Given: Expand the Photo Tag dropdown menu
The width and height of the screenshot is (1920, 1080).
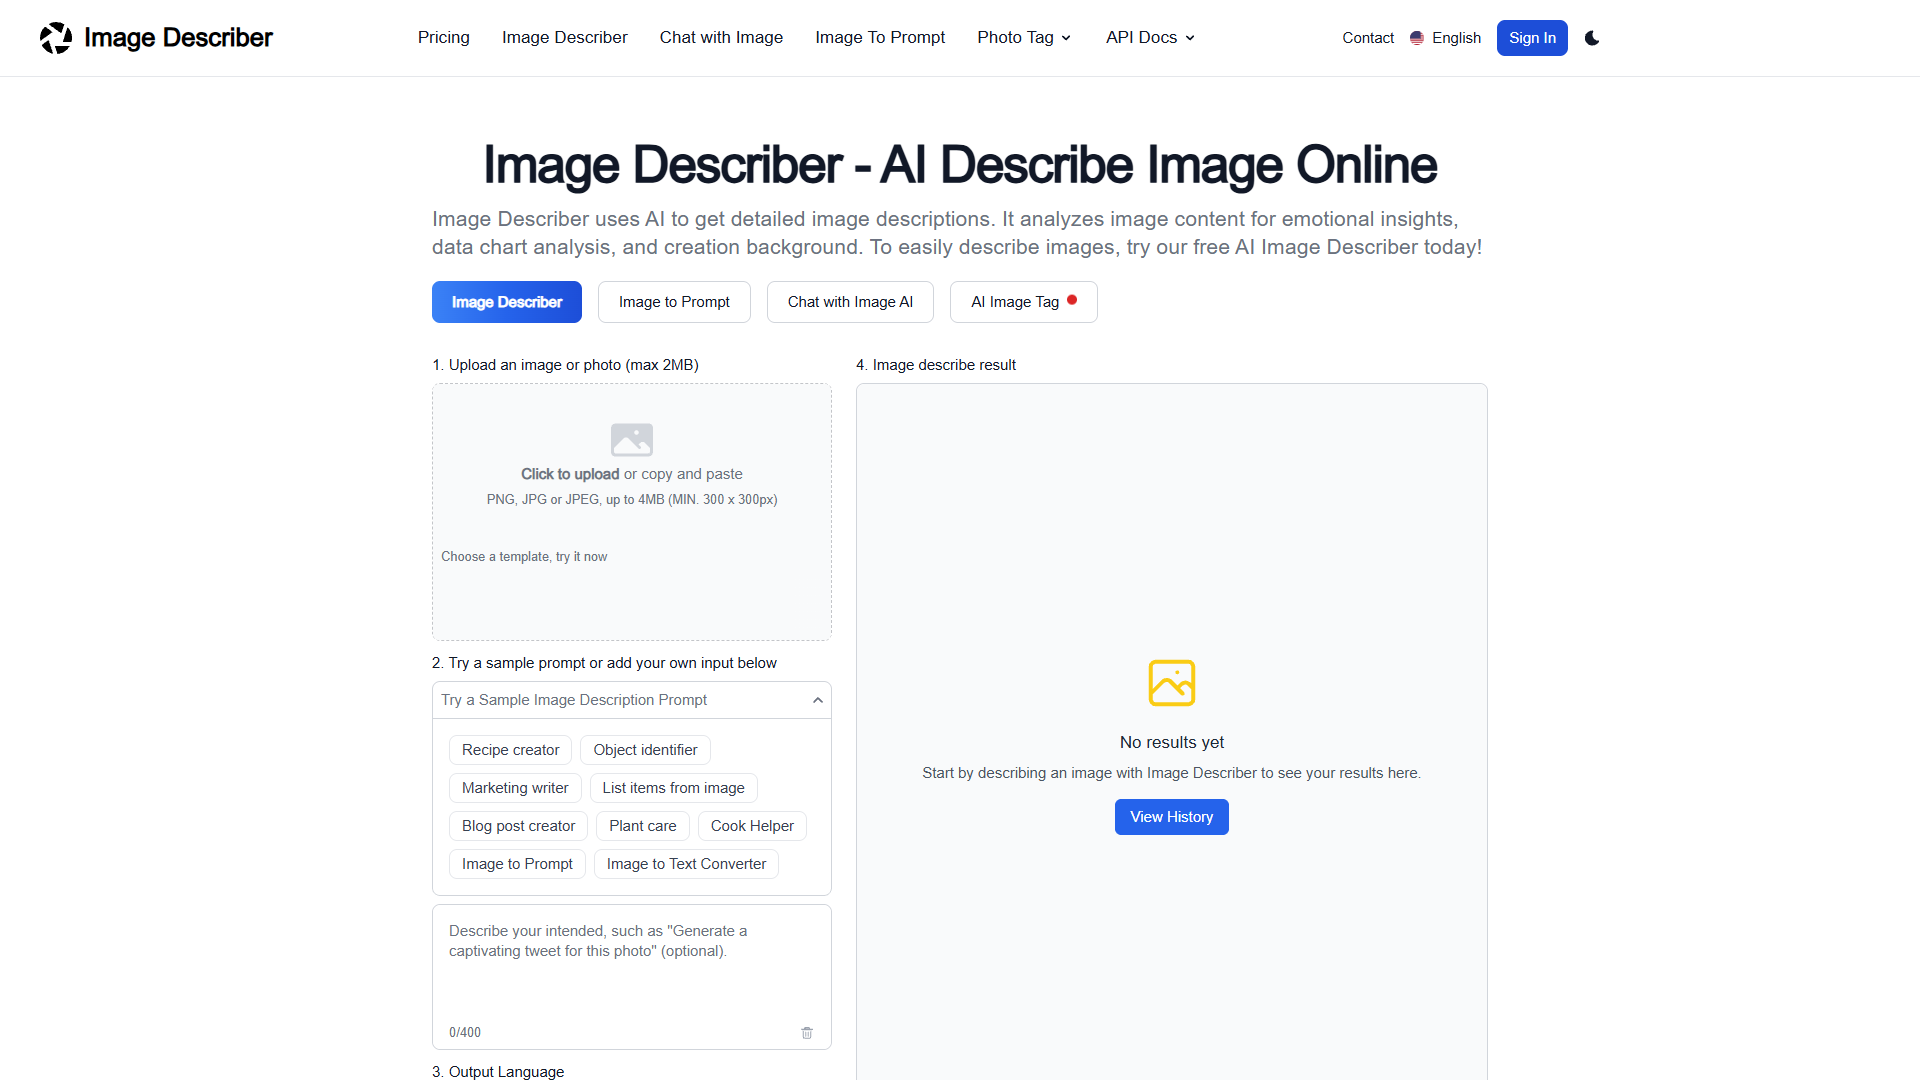Looking at the screenshot, I should [1025, 38].
